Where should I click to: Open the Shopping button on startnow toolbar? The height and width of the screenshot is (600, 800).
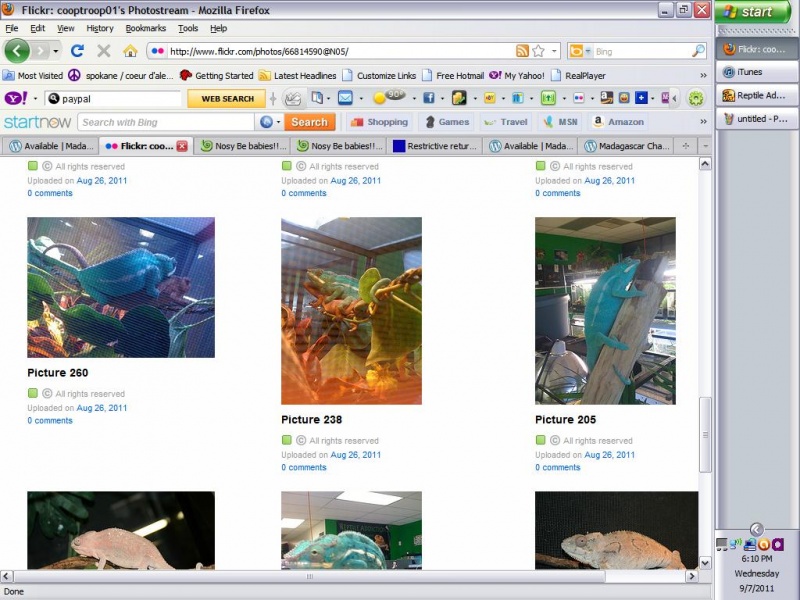(x=379, y=122)
